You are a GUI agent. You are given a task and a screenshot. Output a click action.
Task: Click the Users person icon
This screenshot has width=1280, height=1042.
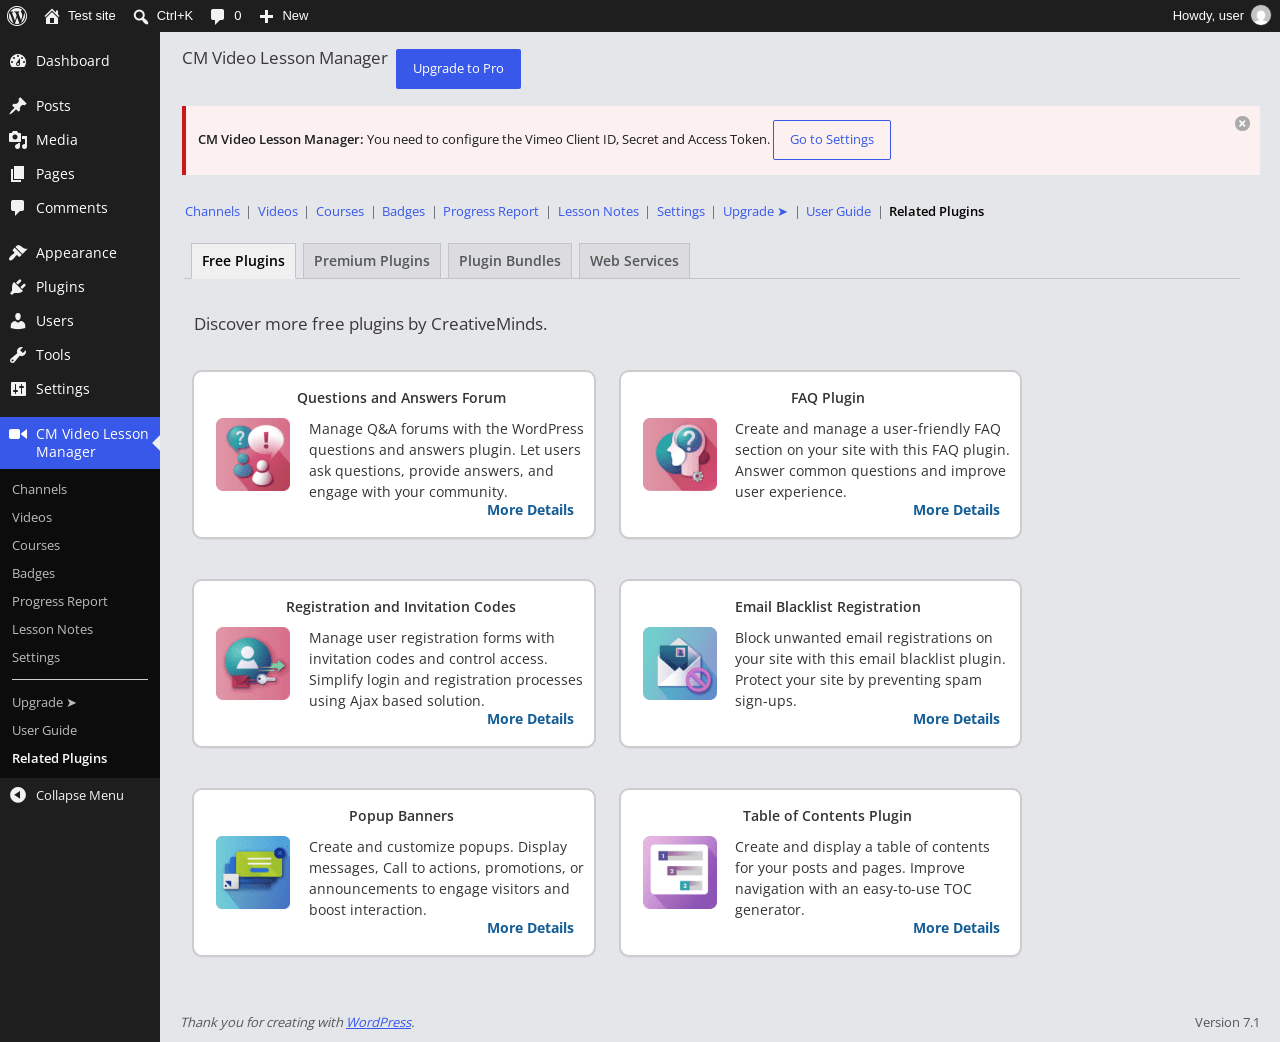coord(18,321)
